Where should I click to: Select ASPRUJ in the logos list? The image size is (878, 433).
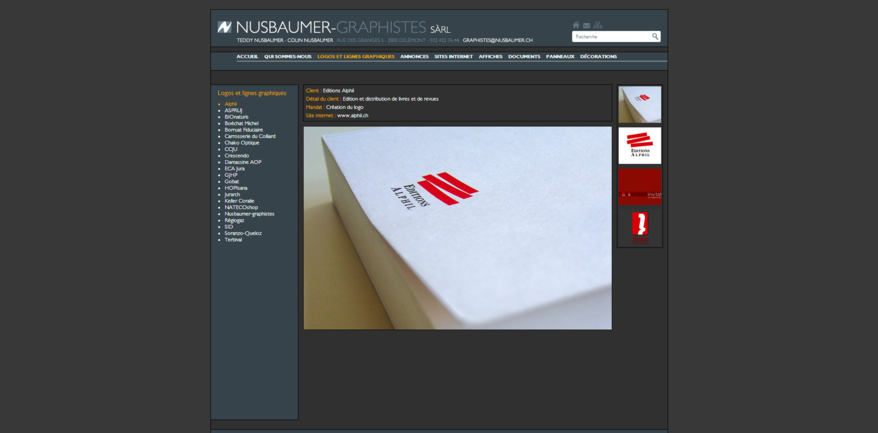(x=233, y=110)
